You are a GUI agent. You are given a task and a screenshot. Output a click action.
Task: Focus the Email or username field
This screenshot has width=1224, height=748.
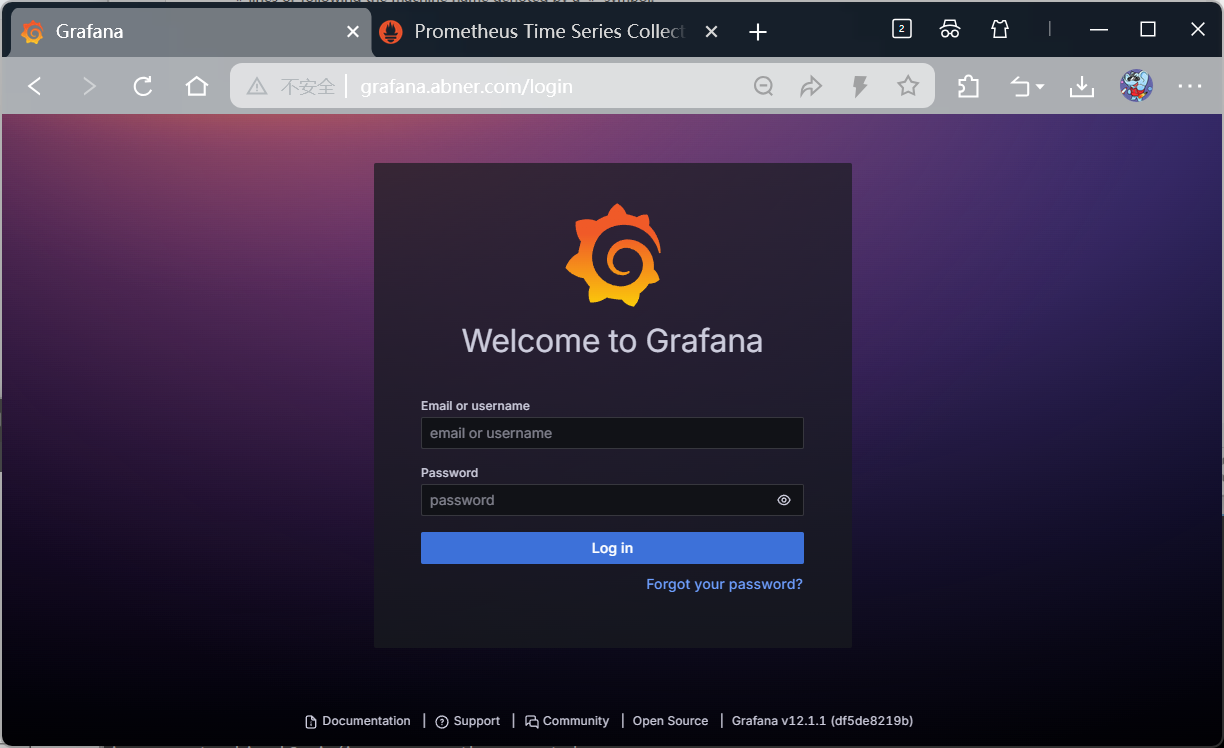click(612, 433)
